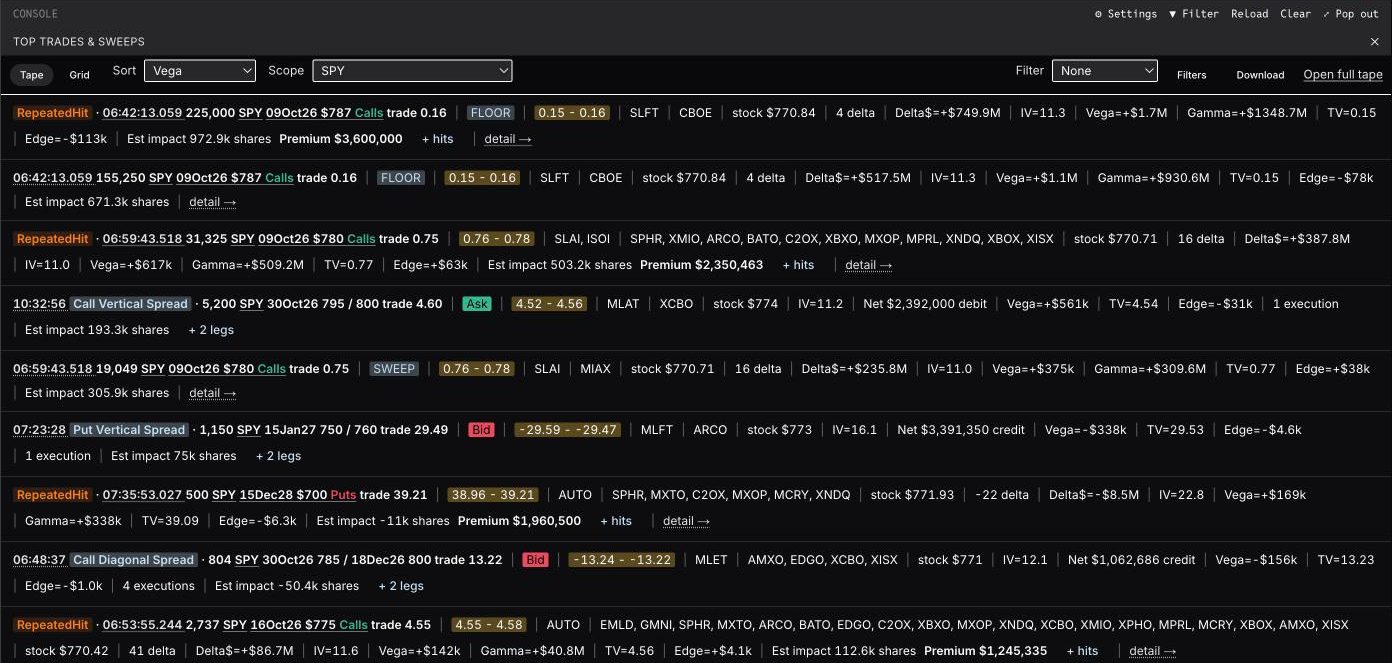Pop out the console panel
1392x663 pixels.
click(x=1350, y=14)
